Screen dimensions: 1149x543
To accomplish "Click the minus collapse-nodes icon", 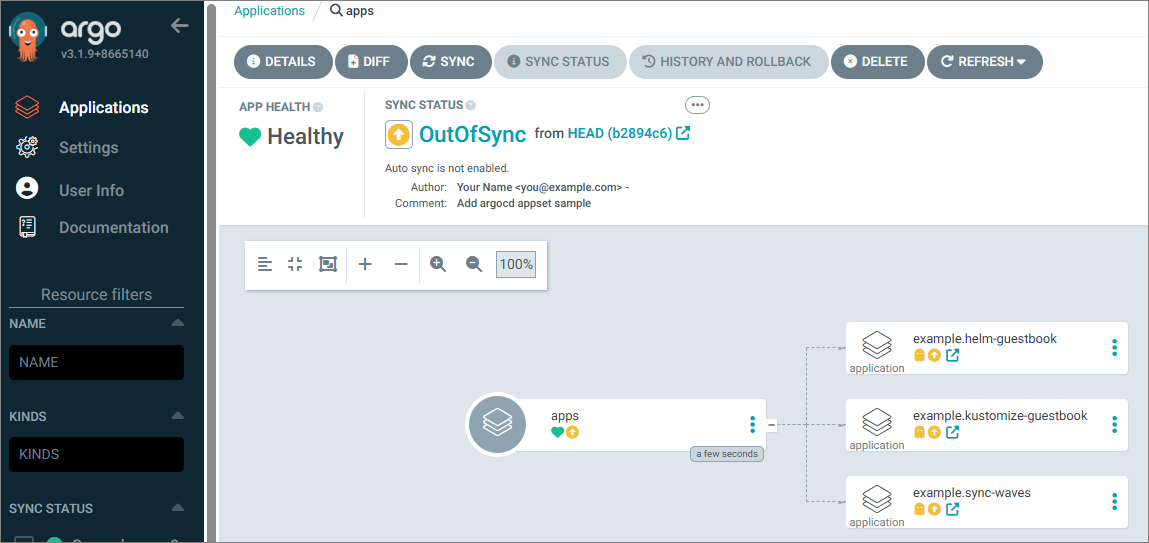I will [x=401, y=265].
